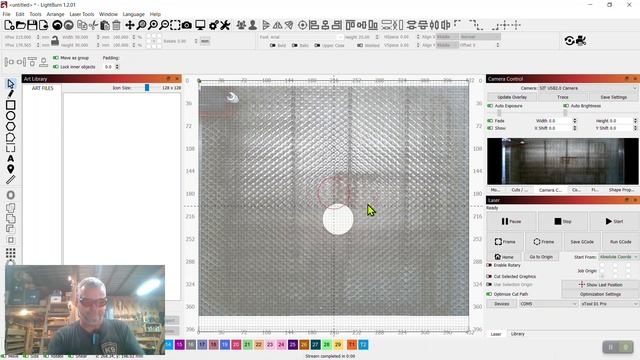
Task: Click the Zoom In magnifier icon
Action: coord(152,25)
